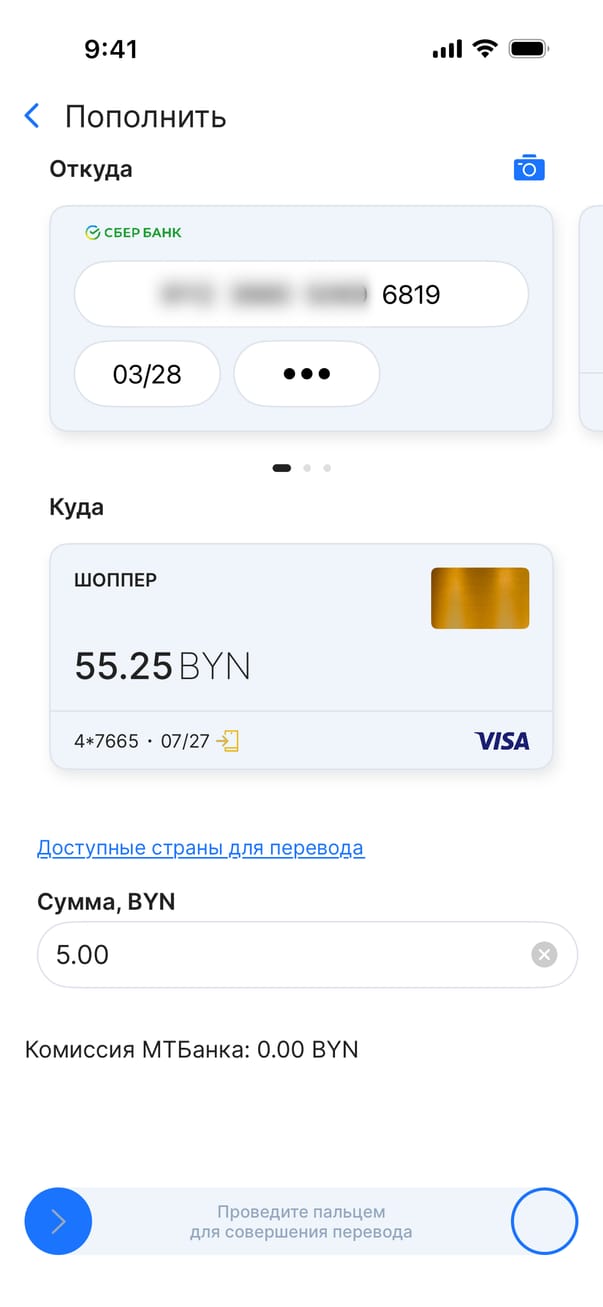The image size is (603, 1307).
Task: Tap the partially visible next source card
Action: point(592,318)
